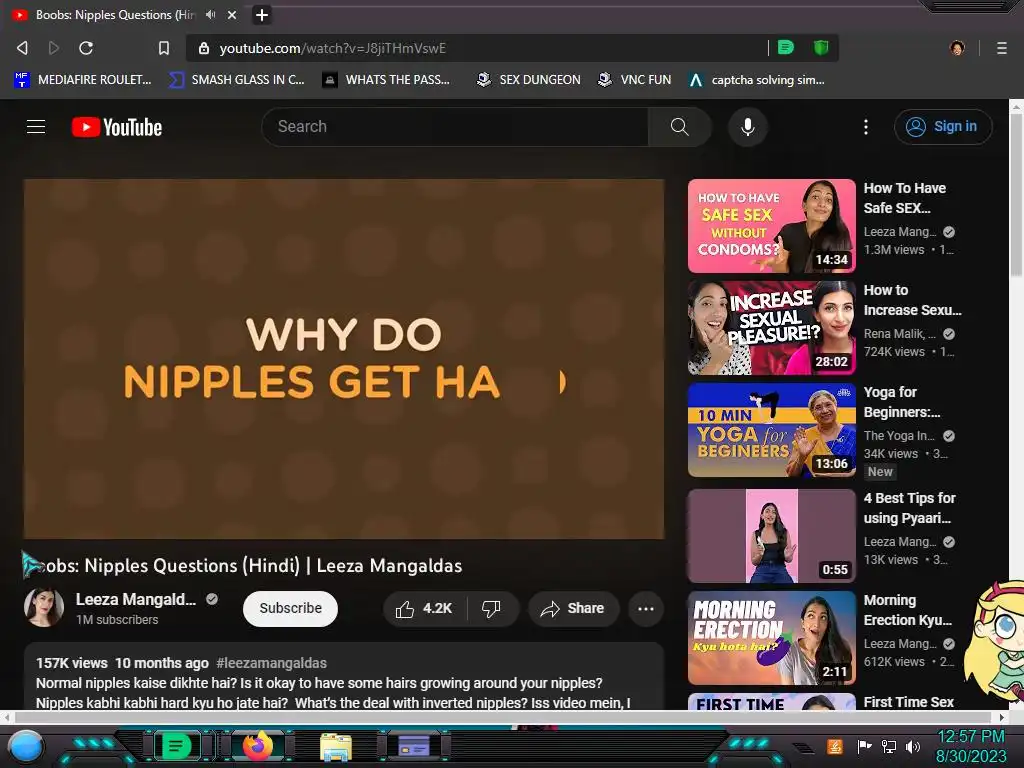
Task: Go back with the browser back arrow
Action: [22, 48]
